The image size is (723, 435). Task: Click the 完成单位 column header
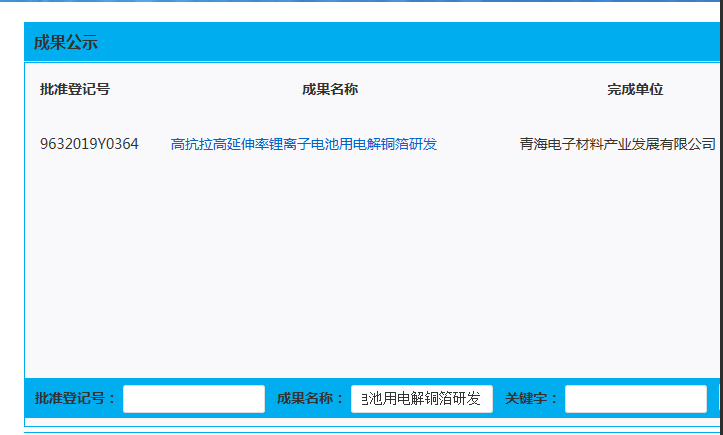point(635,89)
